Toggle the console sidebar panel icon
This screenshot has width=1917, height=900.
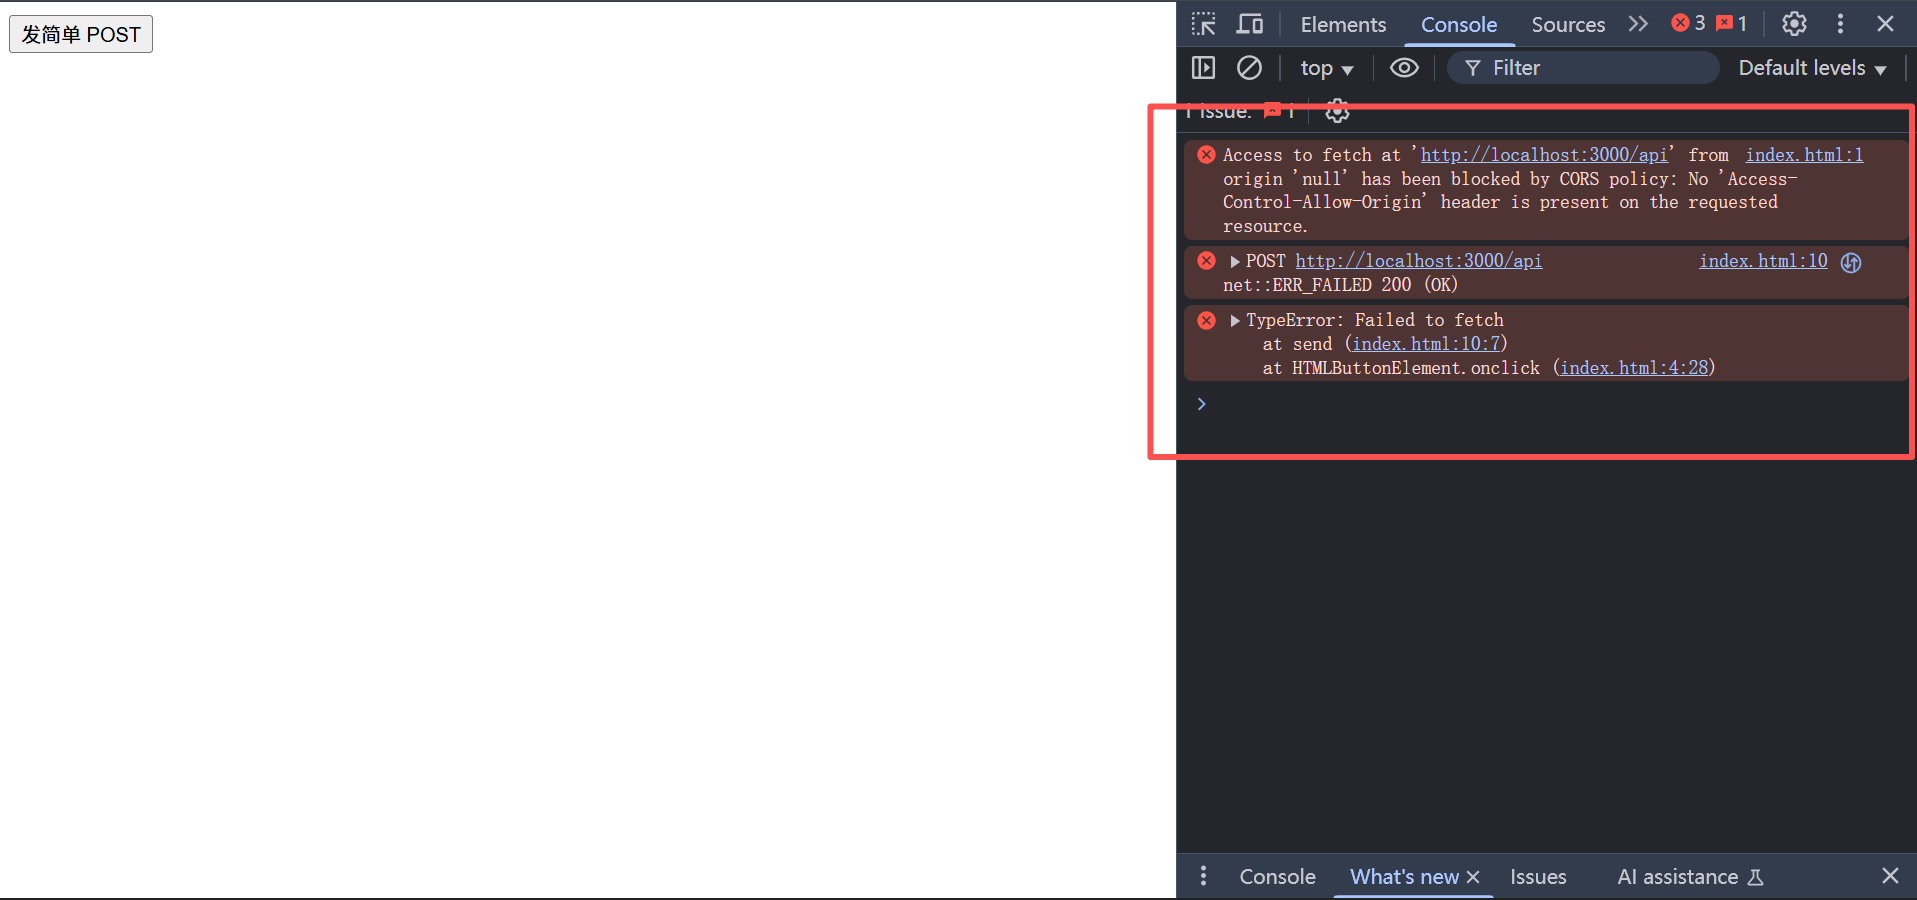coord(1203,68)
